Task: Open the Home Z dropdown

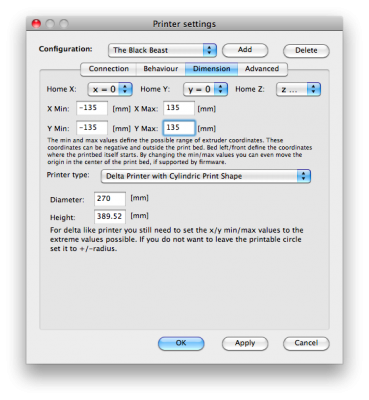Action: (298, 89)
